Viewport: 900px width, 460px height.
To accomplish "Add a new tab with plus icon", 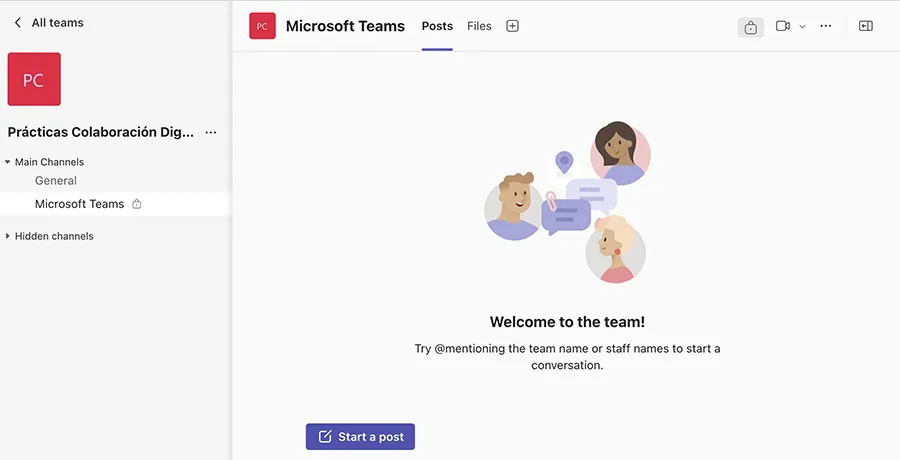I will point(512,26).
